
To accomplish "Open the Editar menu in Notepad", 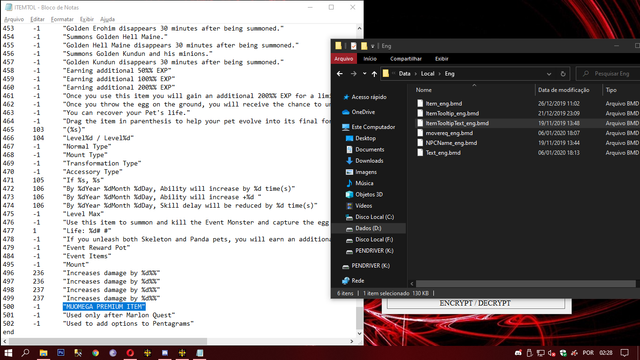I will [x=37, y=19].
